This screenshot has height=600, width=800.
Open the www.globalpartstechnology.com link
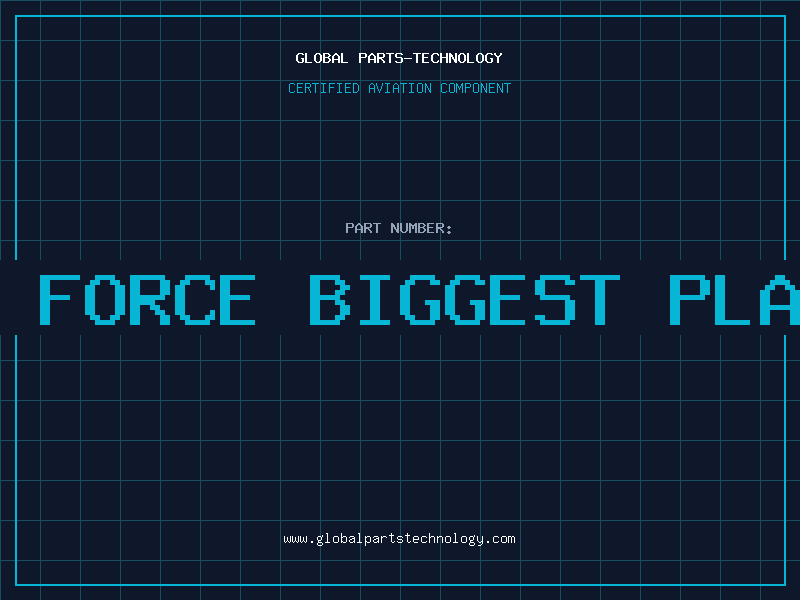(x=399, y=539)
